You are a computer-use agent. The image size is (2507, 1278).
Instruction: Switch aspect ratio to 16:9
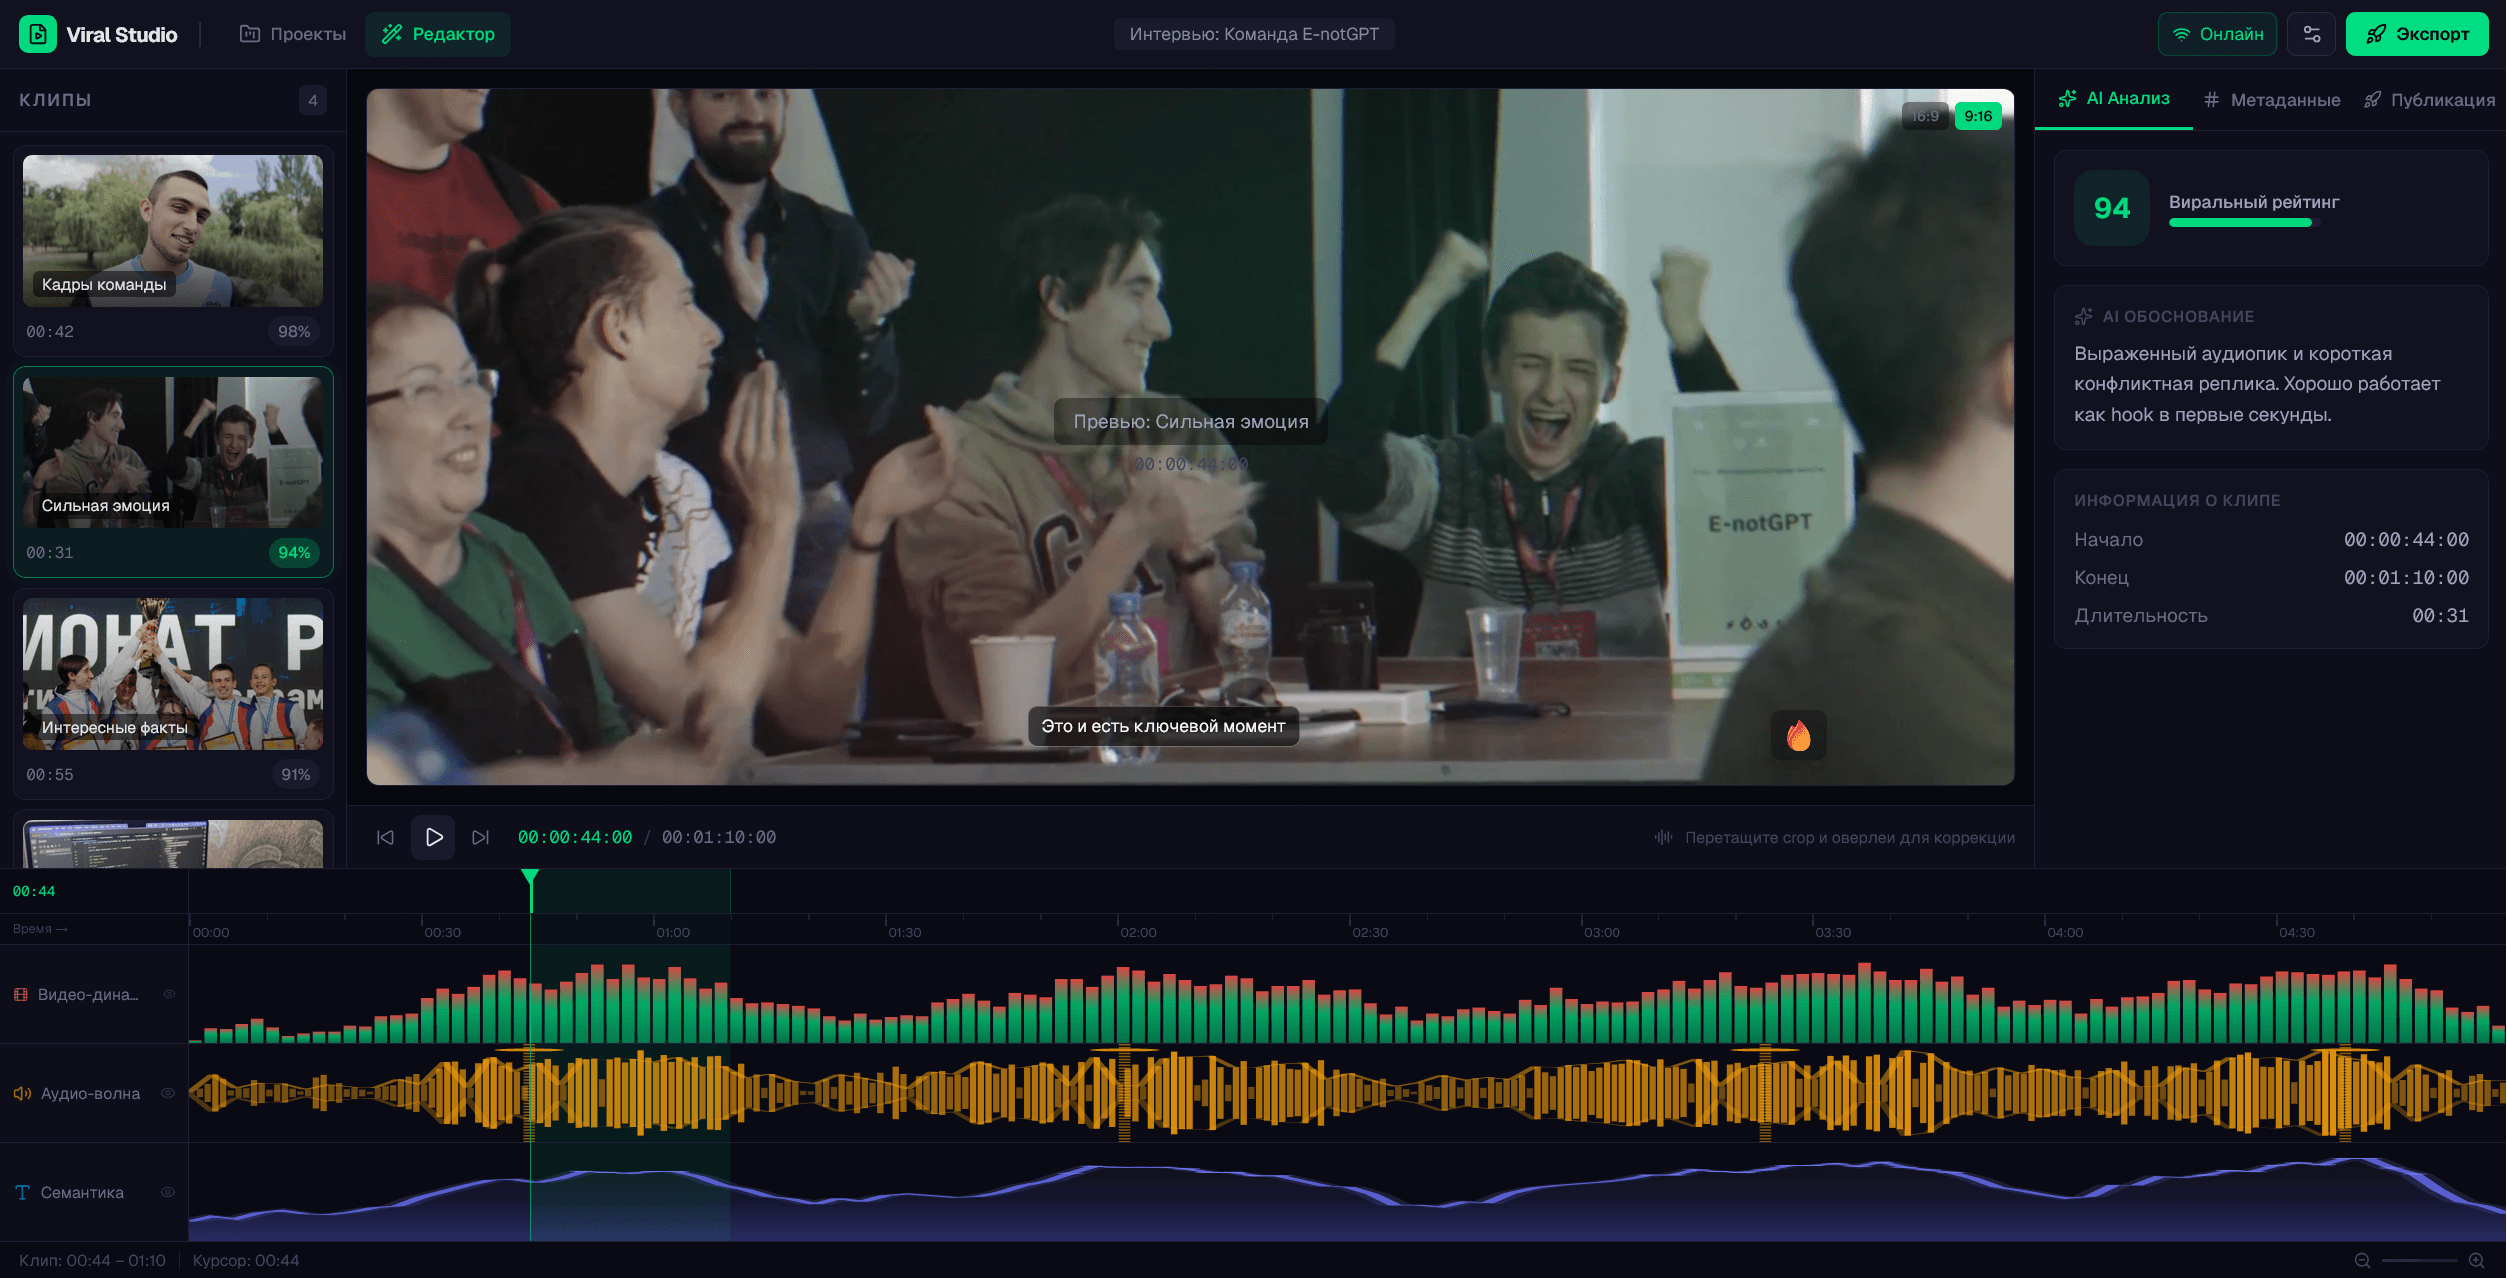[1925, 116]
